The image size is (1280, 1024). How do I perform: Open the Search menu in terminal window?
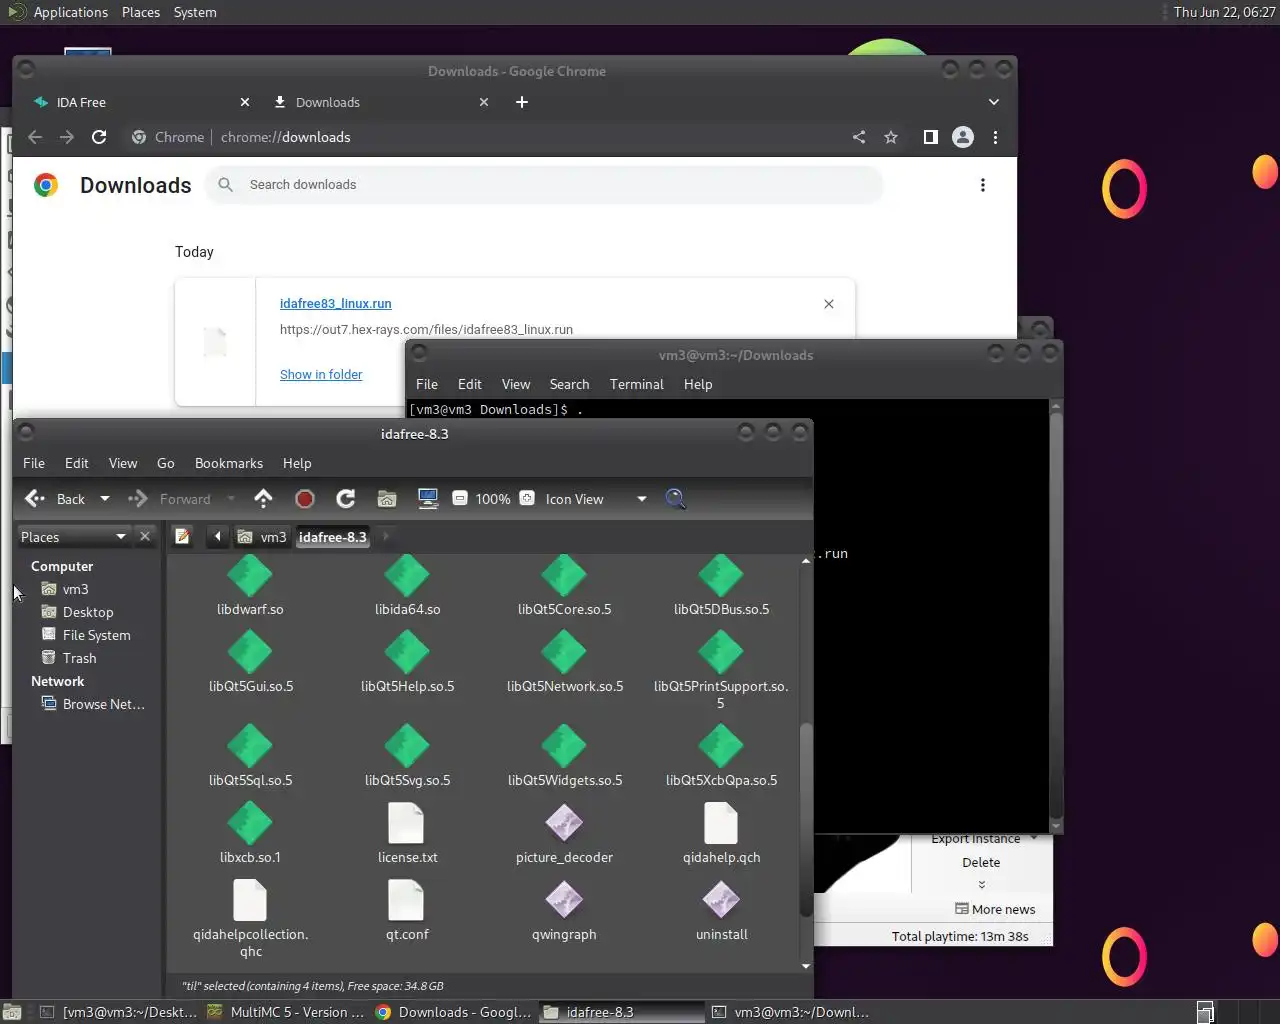[569, 384]
